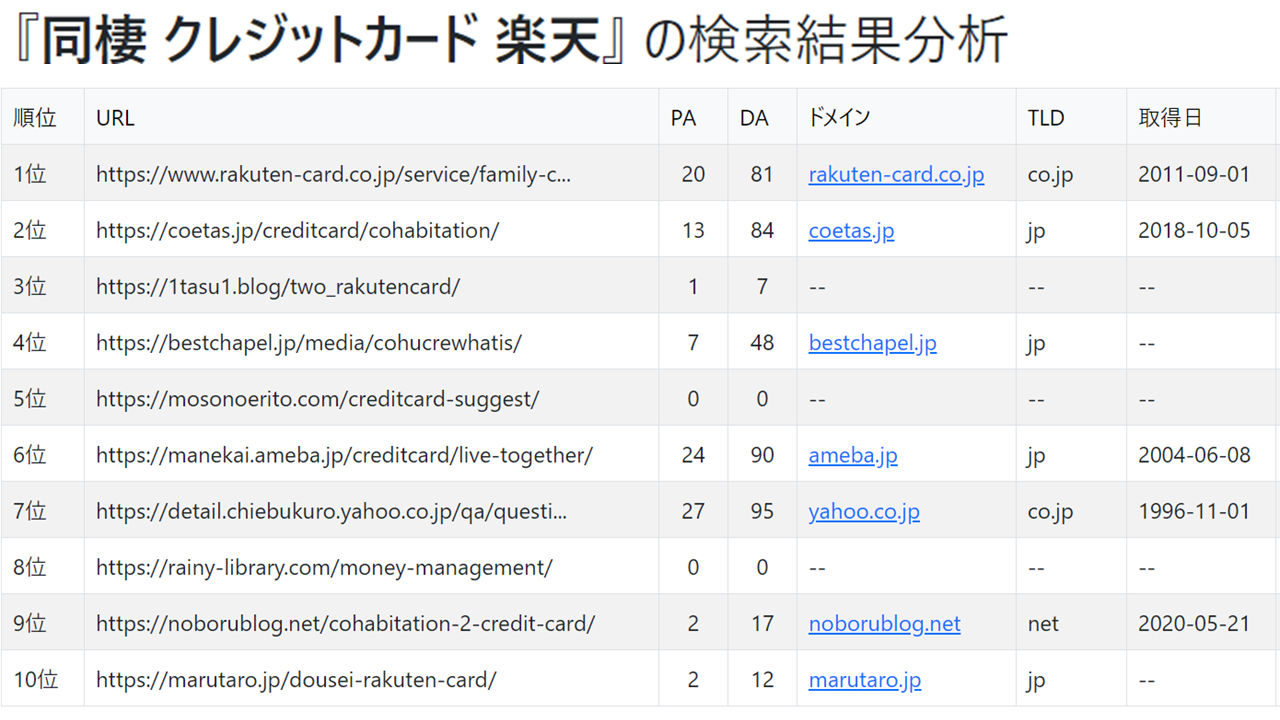Select the 1tasu1.blog URL cell
This screenshot has width=1280, height=720.
pyautogui.click(x=371, y=286)
